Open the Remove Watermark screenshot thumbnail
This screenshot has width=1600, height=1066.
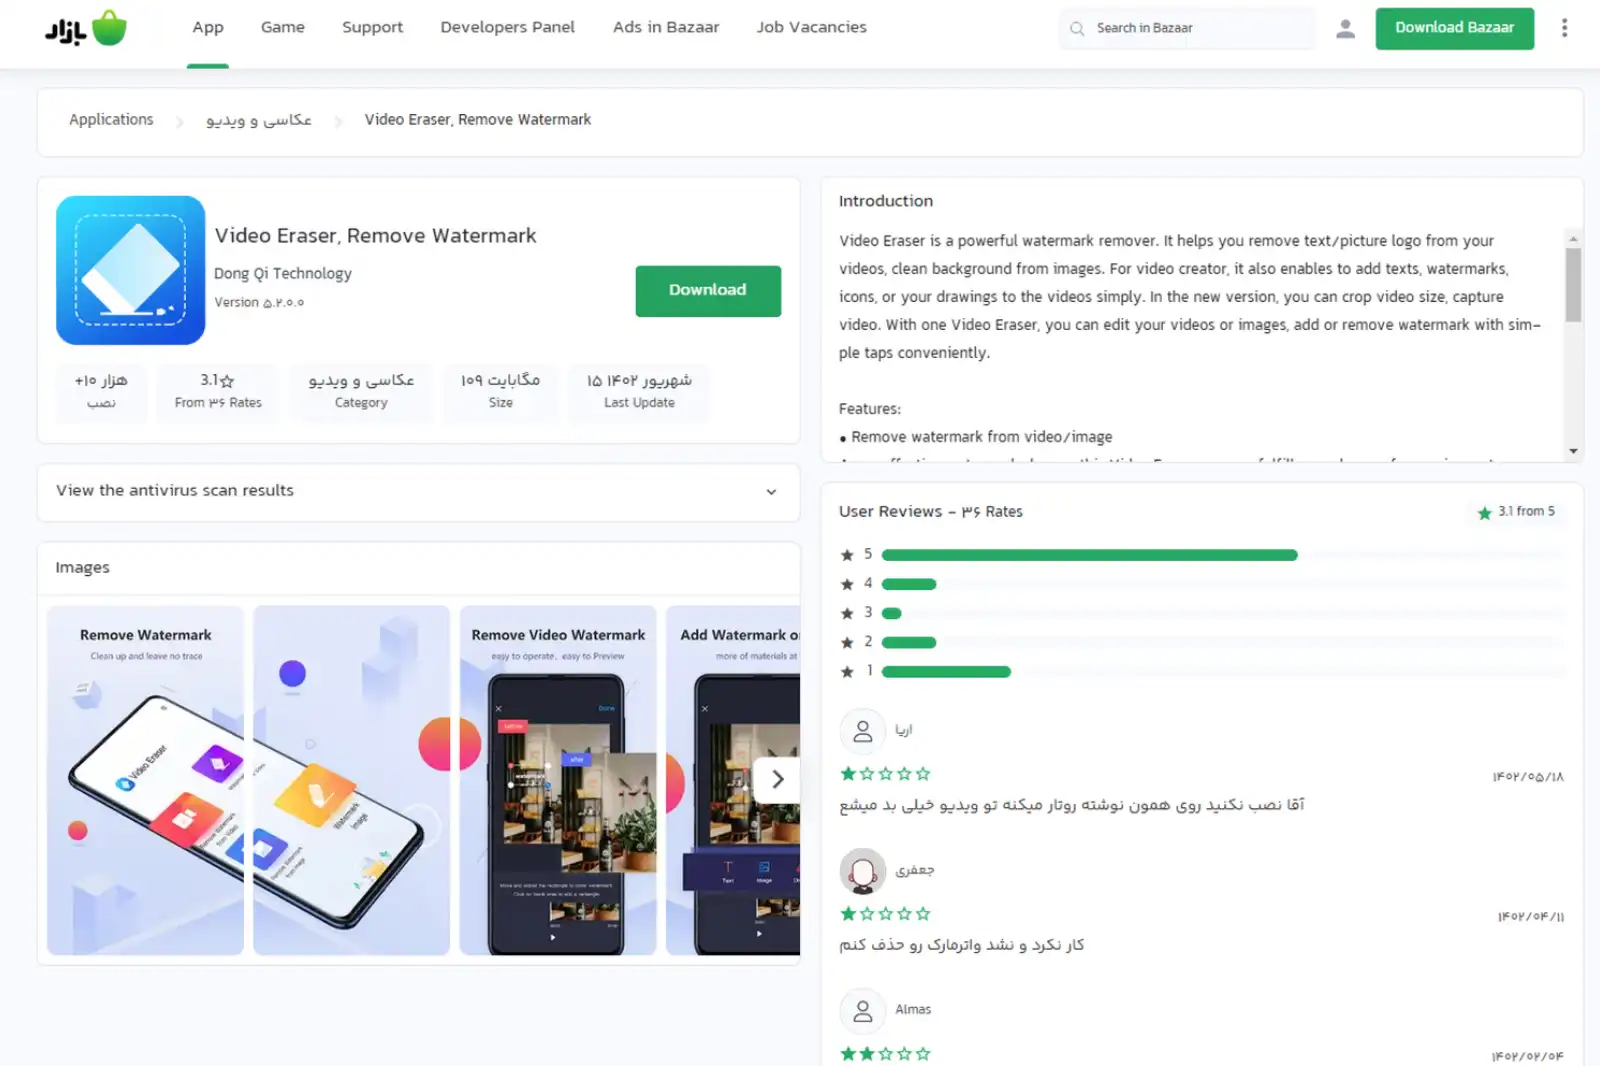tap(146, 780)
